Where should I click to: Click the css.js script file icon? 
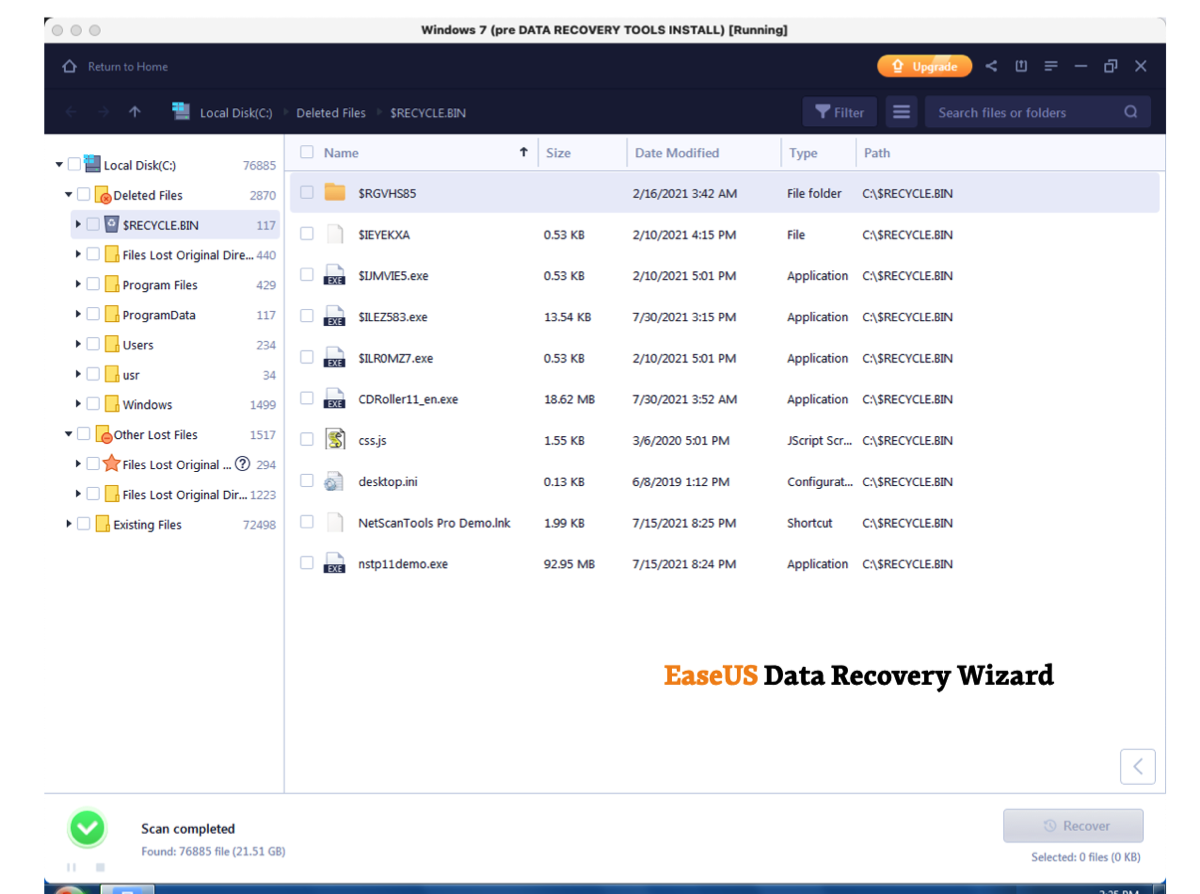335,440
